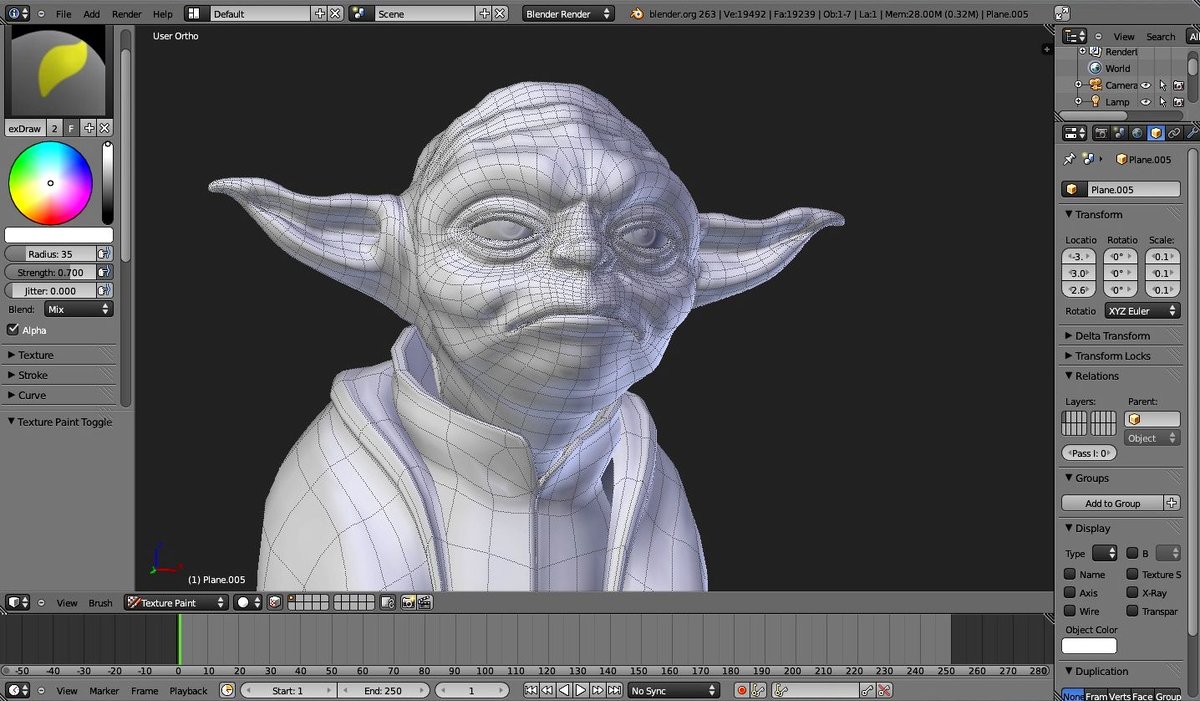Enable the Texture Space checkbox
This screenshot has height=701, width=1200.
click(1132, 575)
